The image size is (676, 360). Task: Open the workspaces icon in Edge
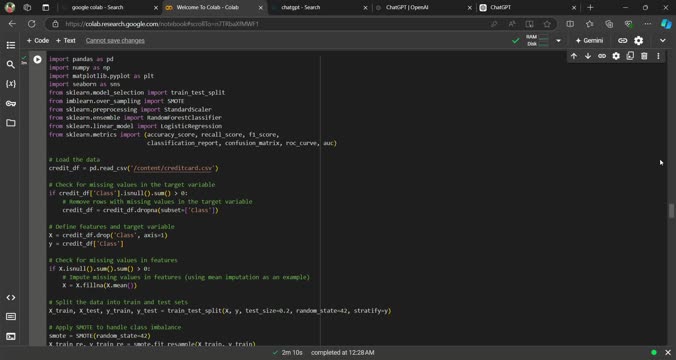[x=27, y=7]
